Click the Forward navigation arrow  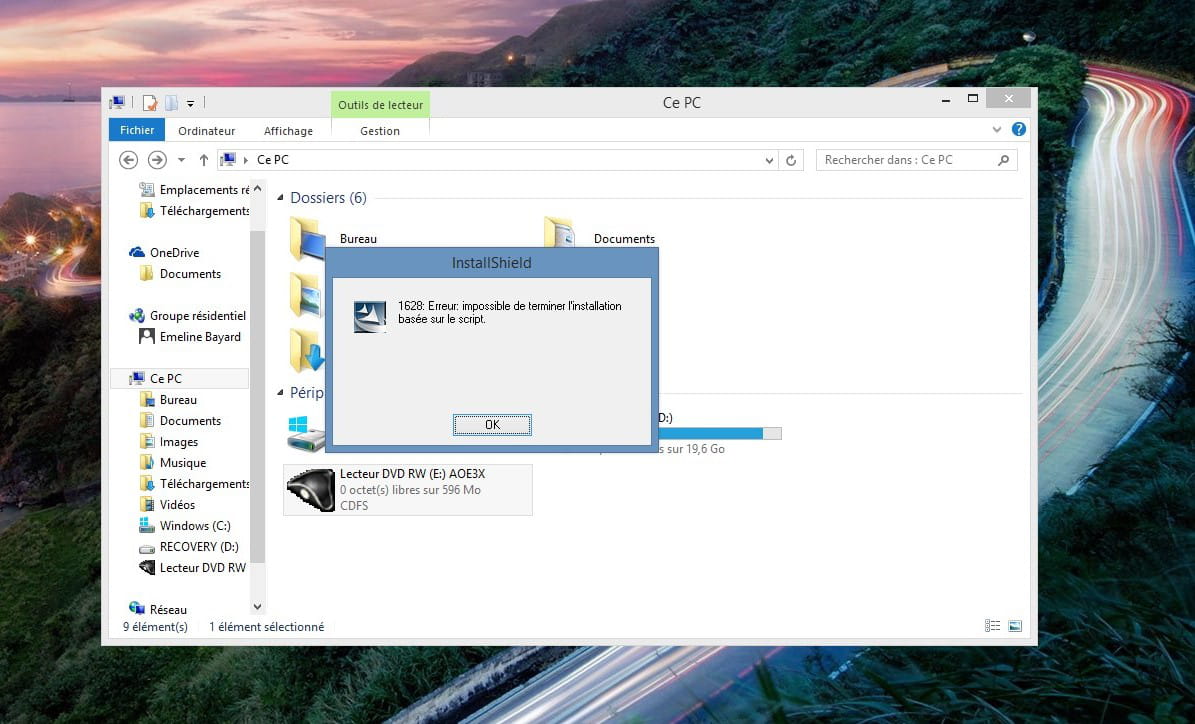[157, 160]
